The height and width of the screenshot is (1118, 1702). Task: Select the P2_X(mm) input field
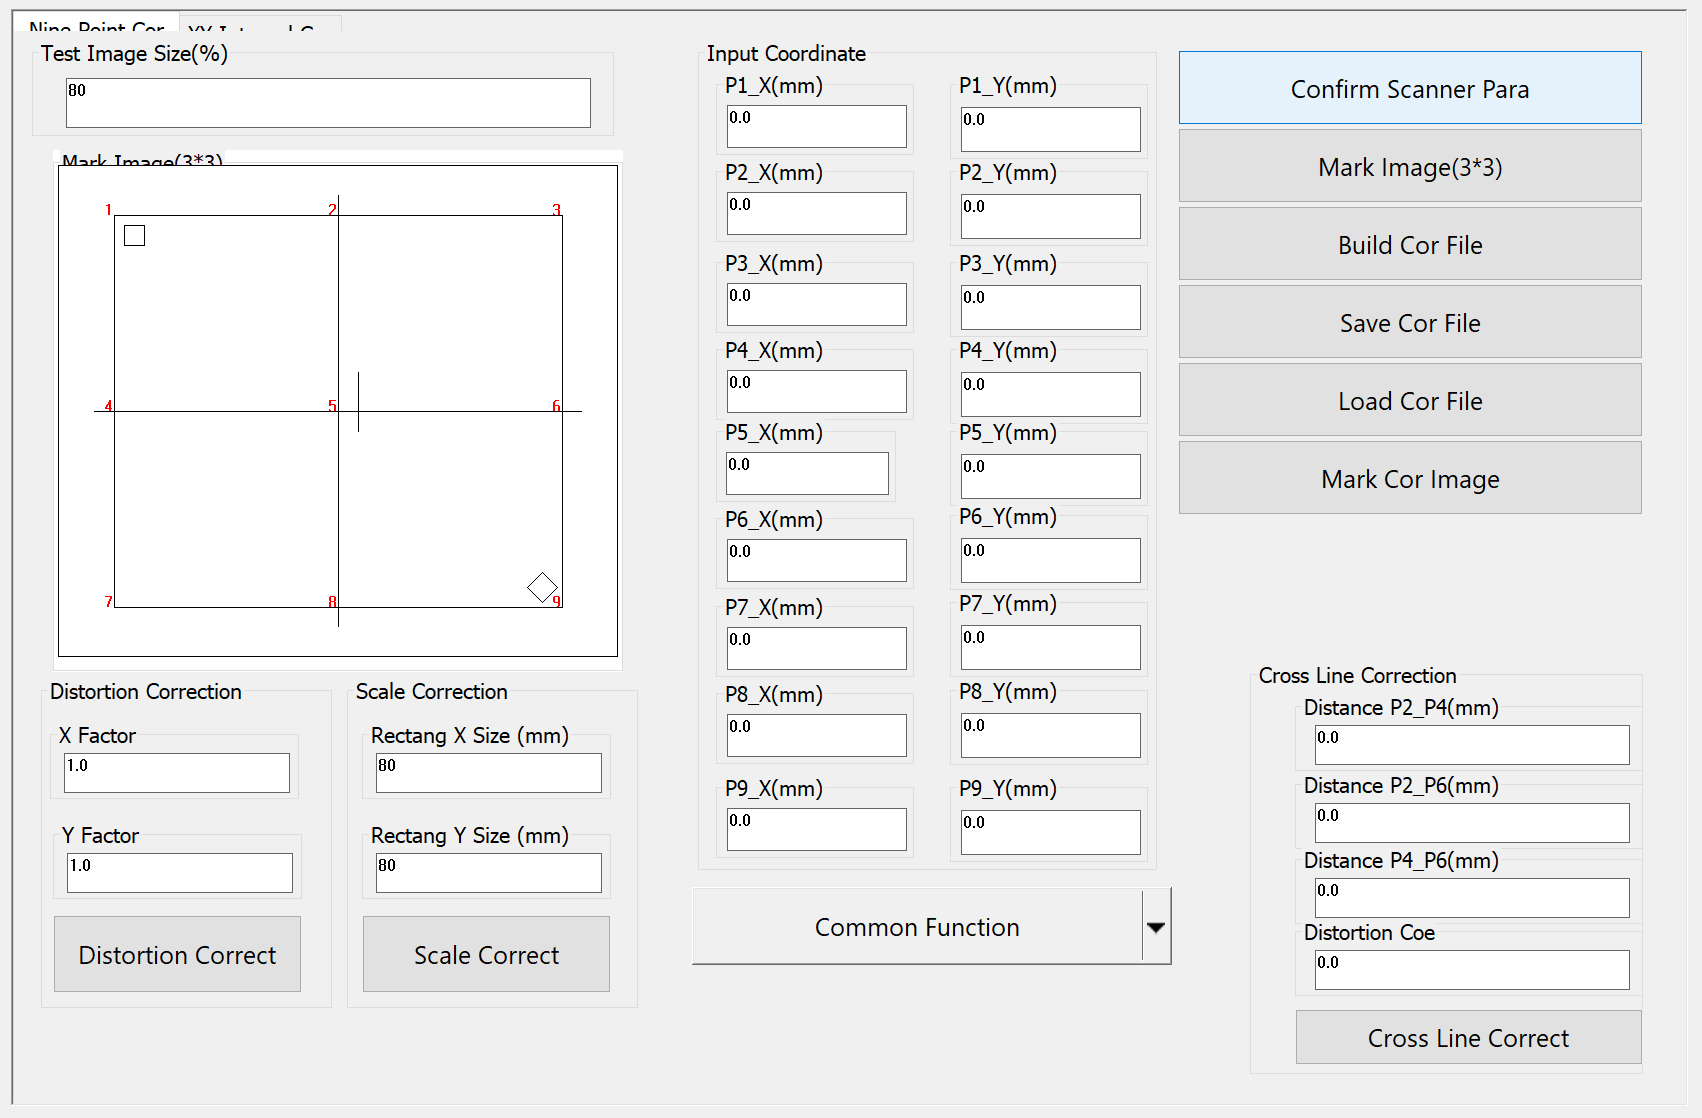click(x=817, y=214)
